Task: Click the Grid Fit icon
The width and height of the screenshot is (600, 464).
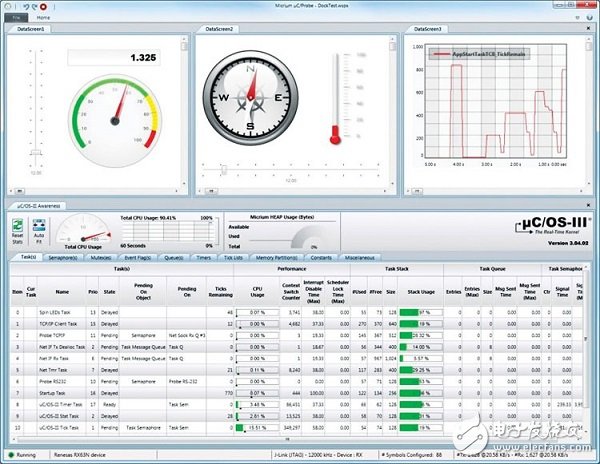Action: click(x=40, y=229)
